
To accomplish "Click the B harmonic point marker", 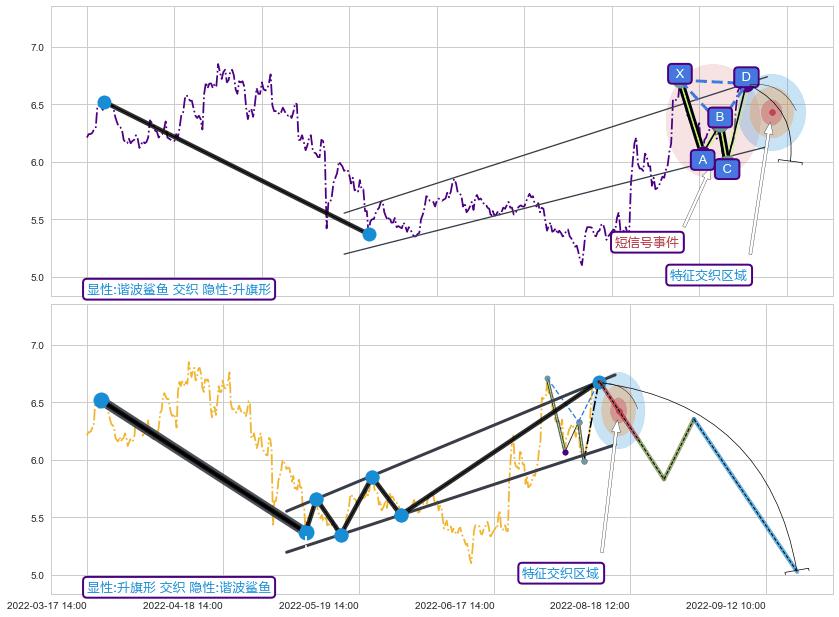I will pyautogui.click(x=719, y=117).
